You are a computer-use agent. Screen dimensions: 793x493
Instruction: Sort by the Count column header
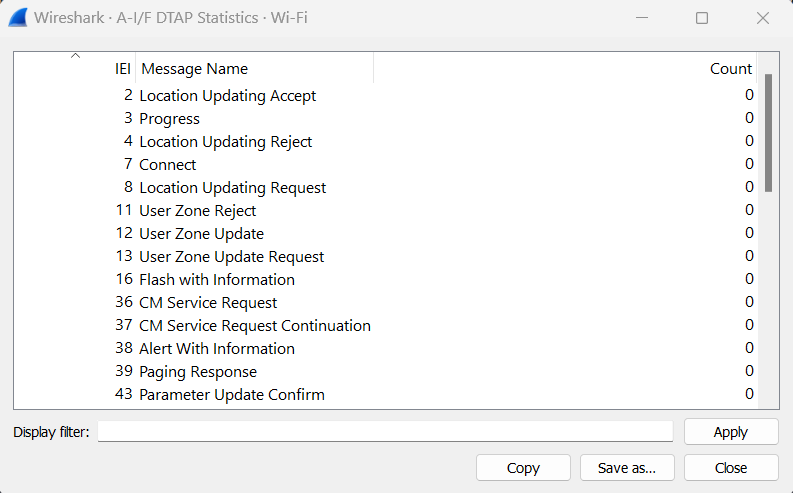pyautogui.click(x=730, y=69)
